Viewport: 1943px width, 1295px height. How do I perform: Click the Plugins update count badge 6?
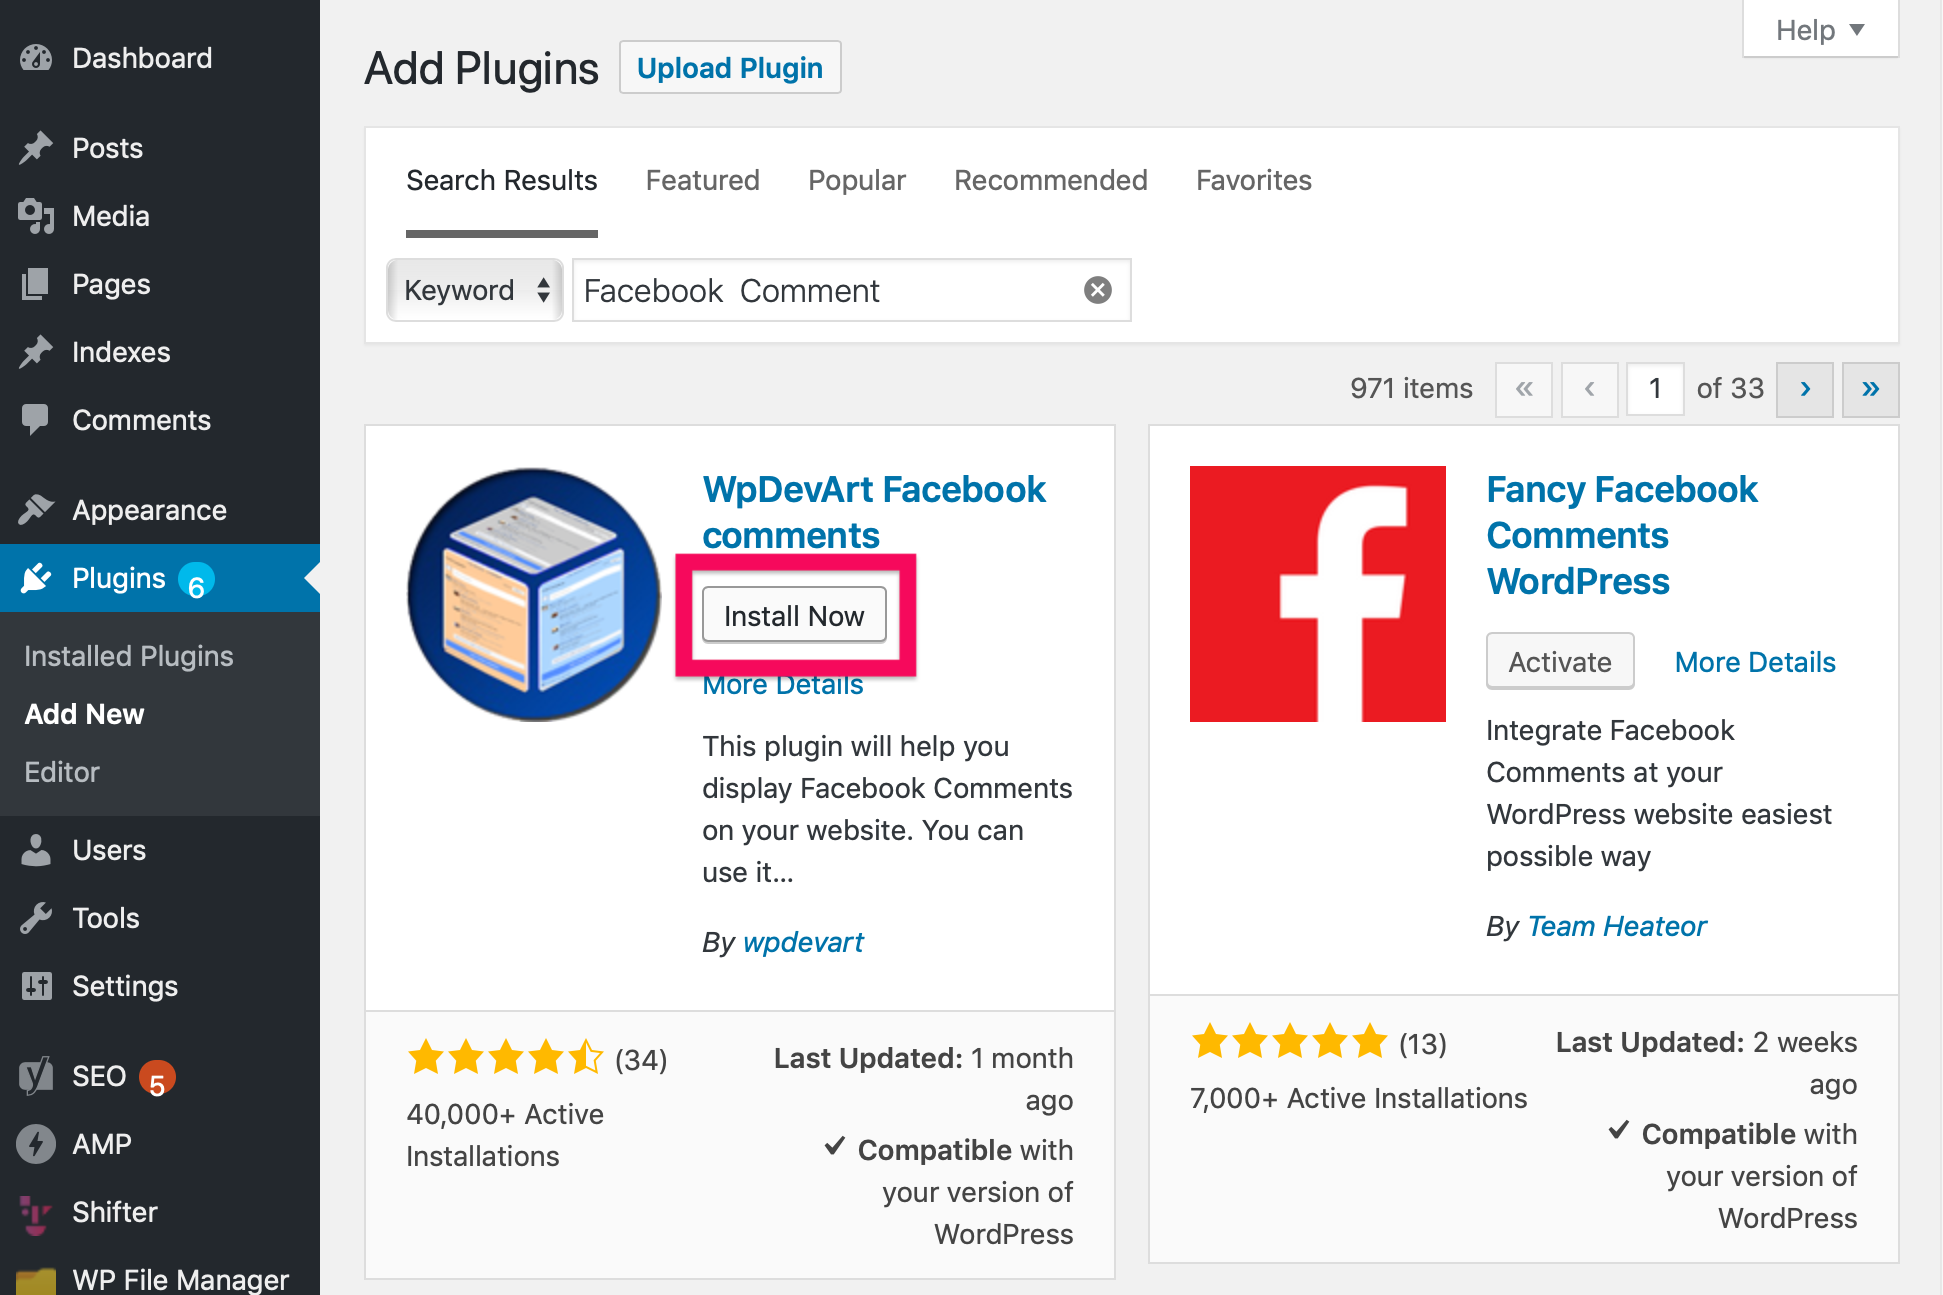point(196,581)
